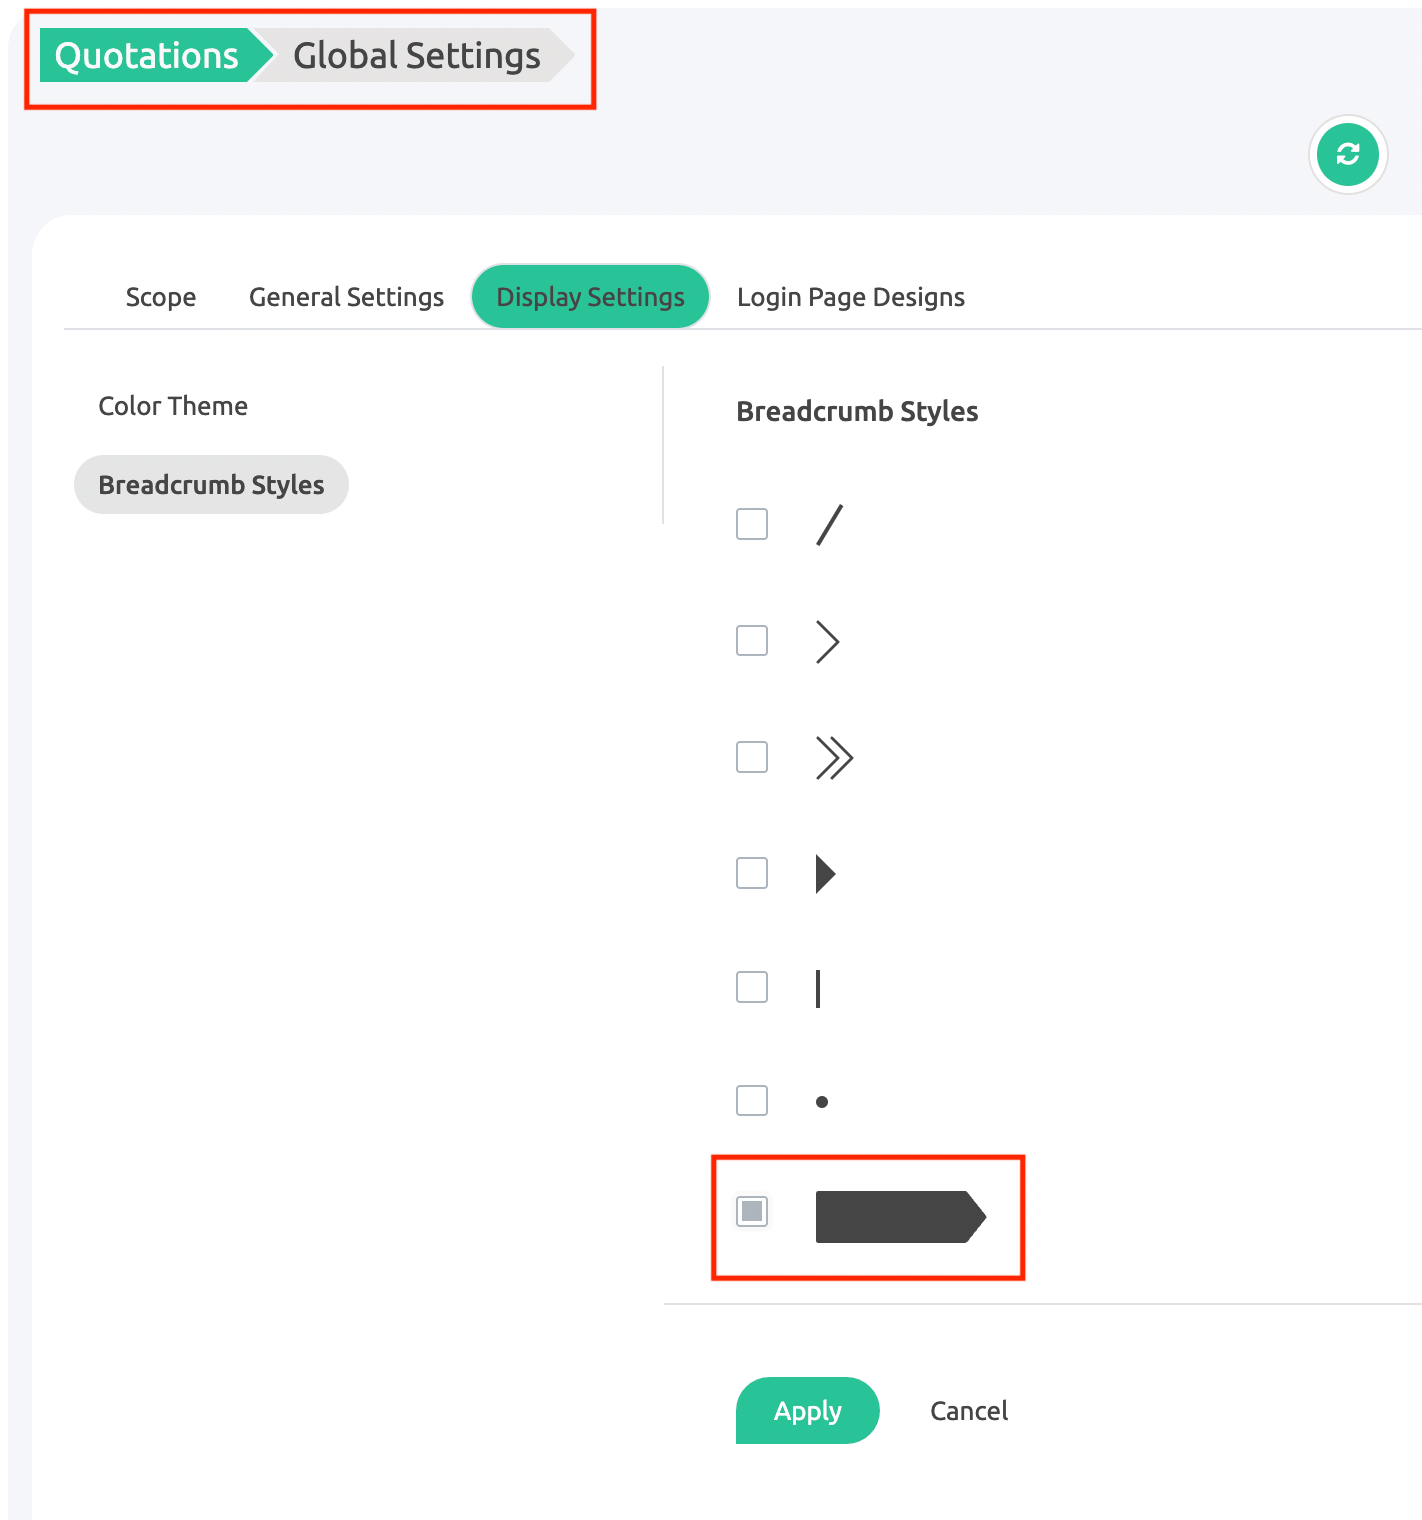Image resolution: width=1422 pixels, height=1520 pixels.
Task: Click the single chevron separator icon
Action: 827,642
